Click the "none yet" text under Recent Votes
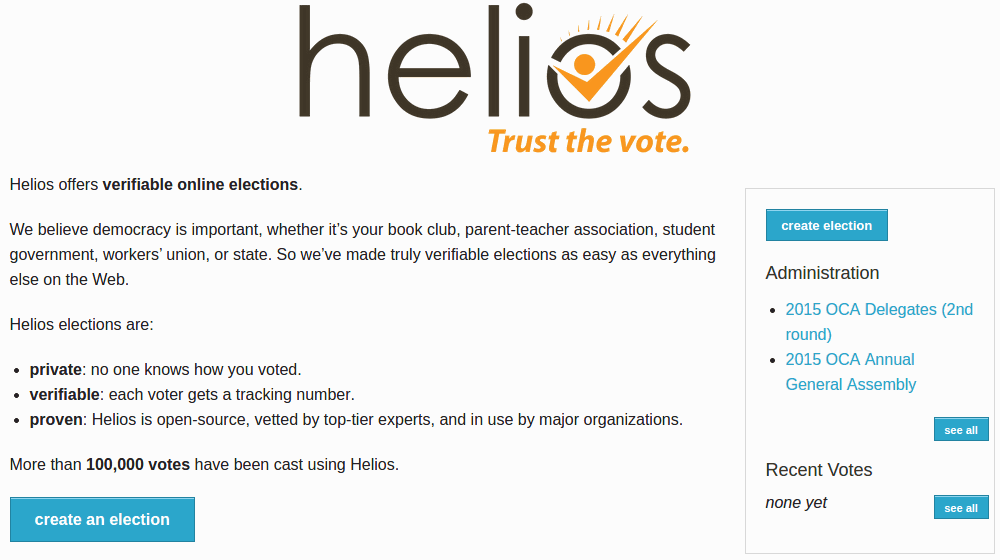 [x=796, y=503]
